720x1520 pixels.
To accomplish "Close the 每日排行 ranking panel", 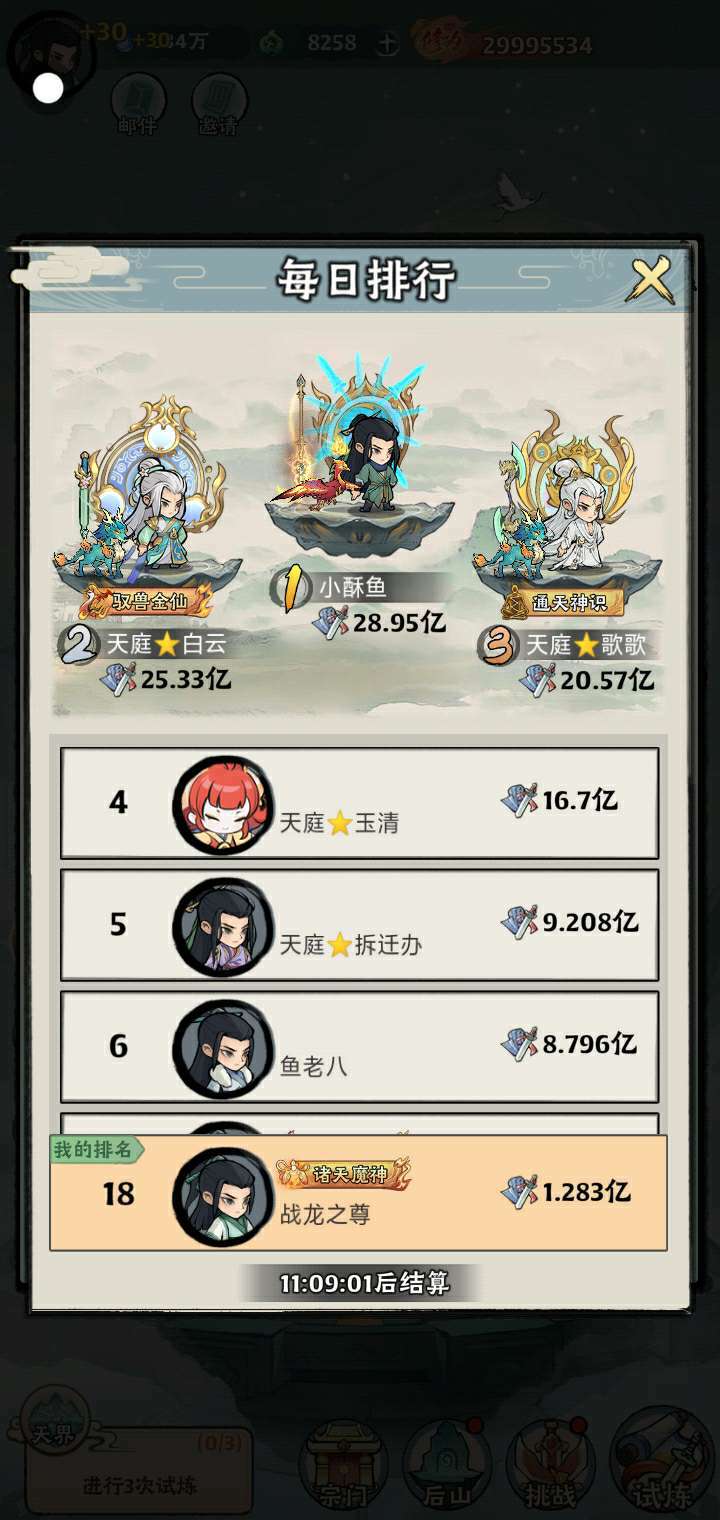I will pos(650,281).
